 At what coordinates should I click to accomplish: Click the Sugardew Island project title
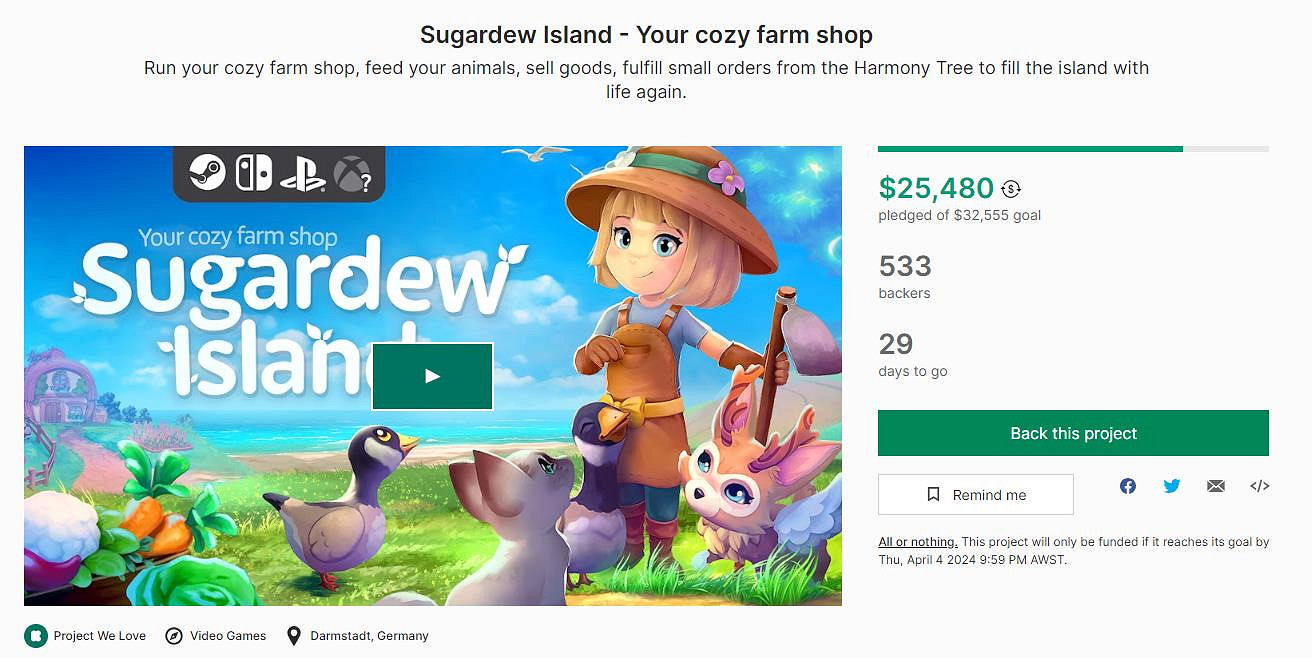(646, 35)
